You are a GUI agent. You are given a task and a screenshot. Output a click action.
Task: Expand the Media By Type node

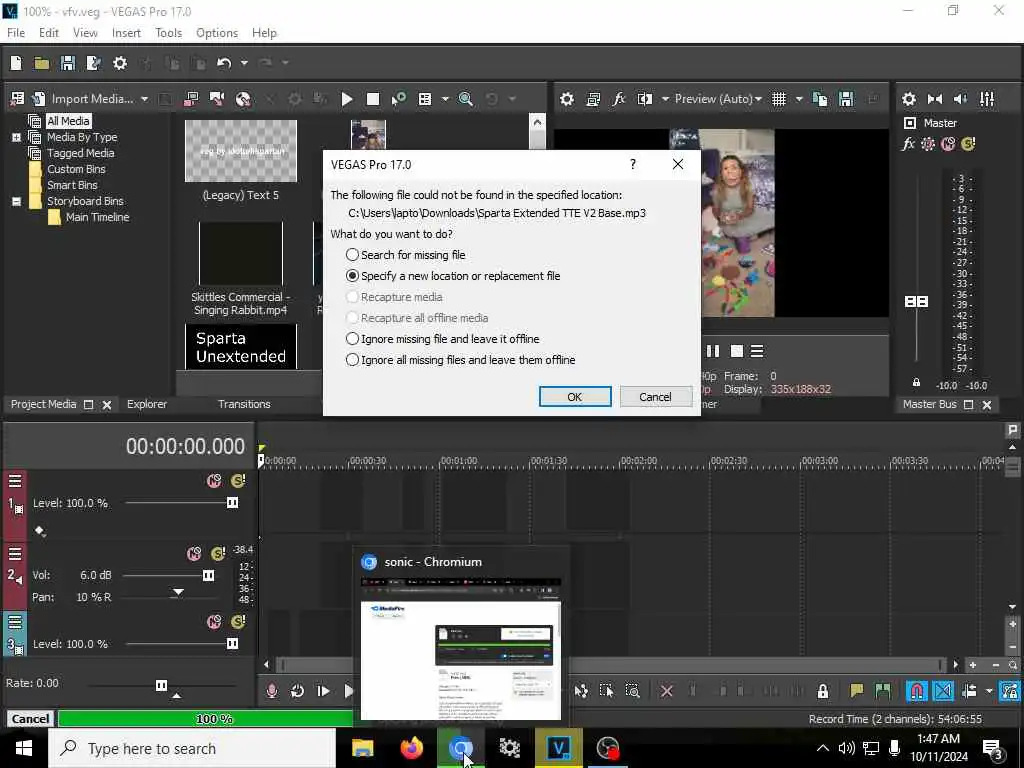(x=16, y=137)
